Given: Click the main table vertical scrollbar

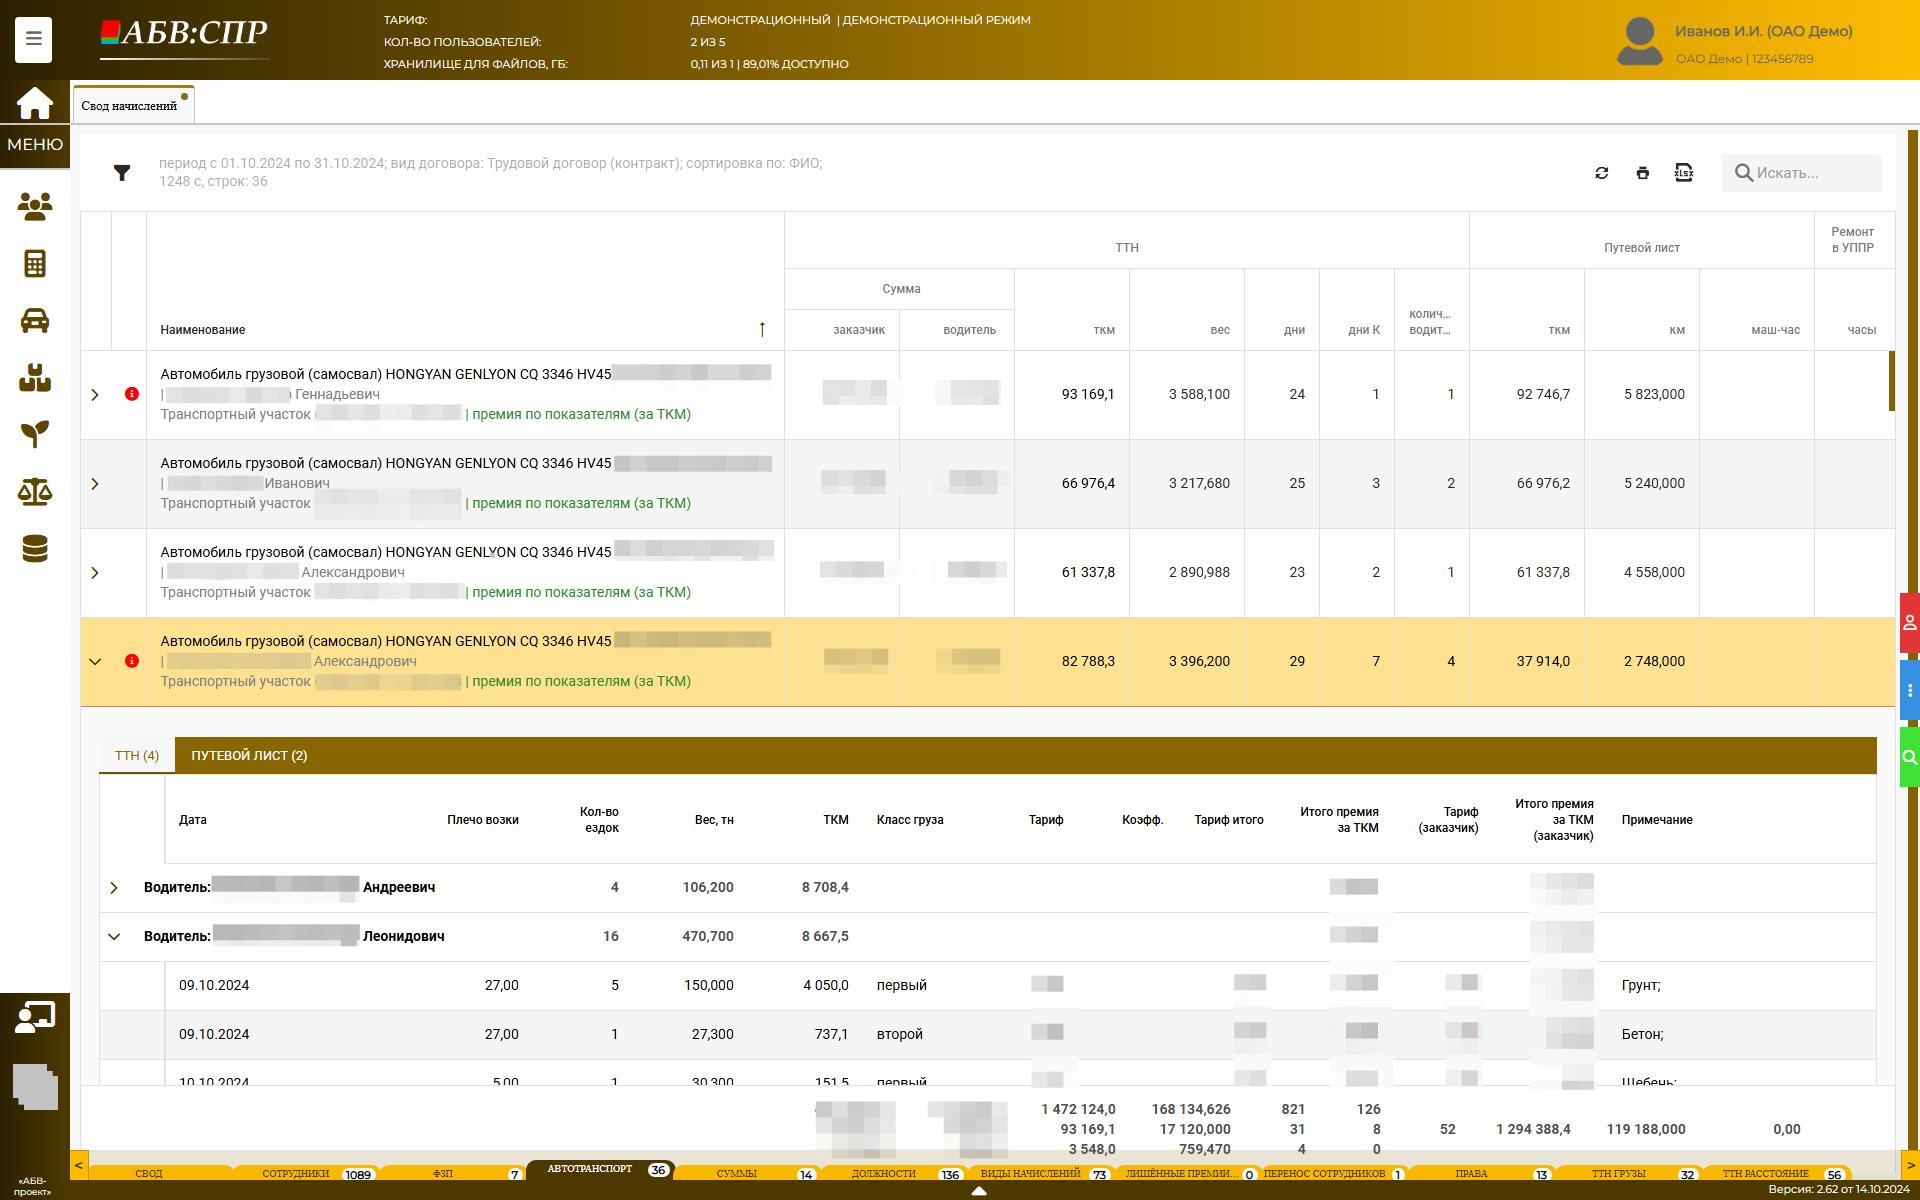Looking at the screenshot, I should point(1891,380).
